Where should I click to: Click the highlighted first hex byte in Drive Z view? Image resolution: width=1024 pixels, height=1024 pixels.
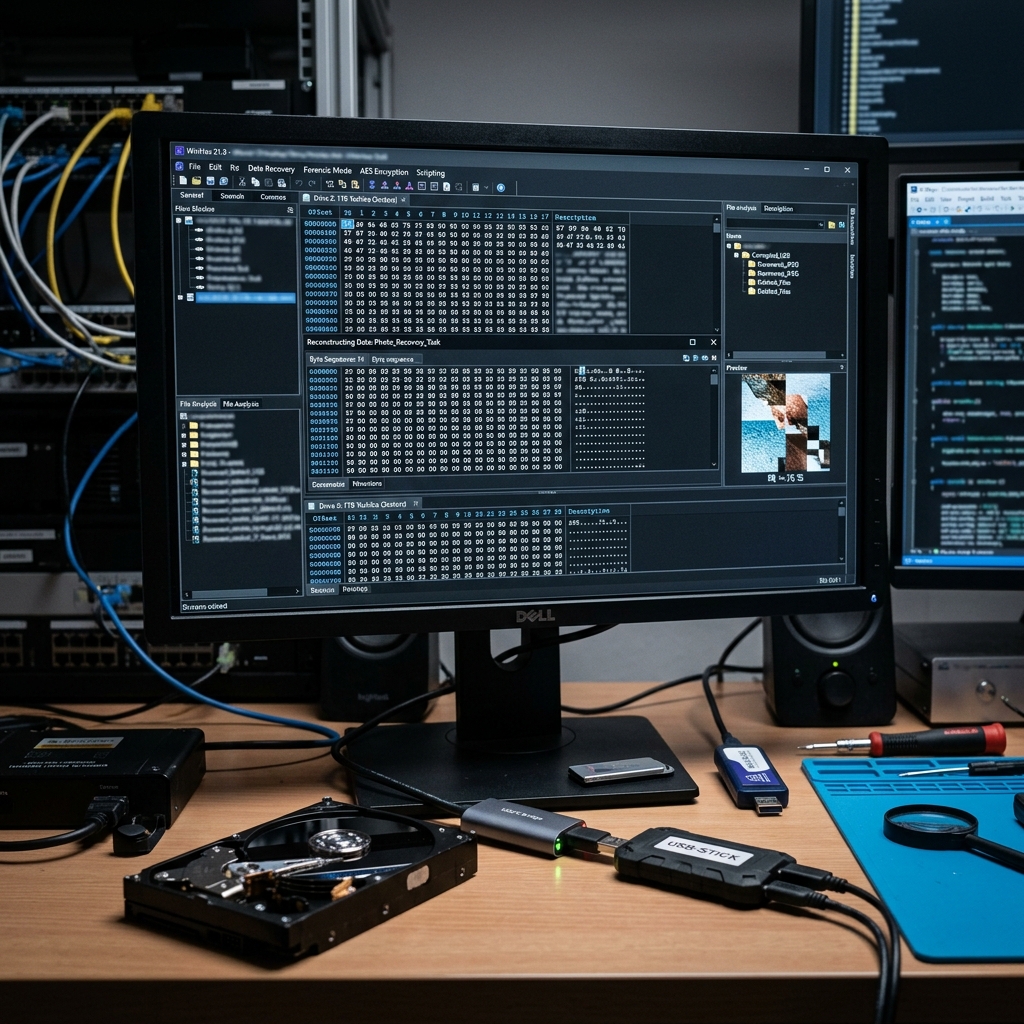[347, 224]
